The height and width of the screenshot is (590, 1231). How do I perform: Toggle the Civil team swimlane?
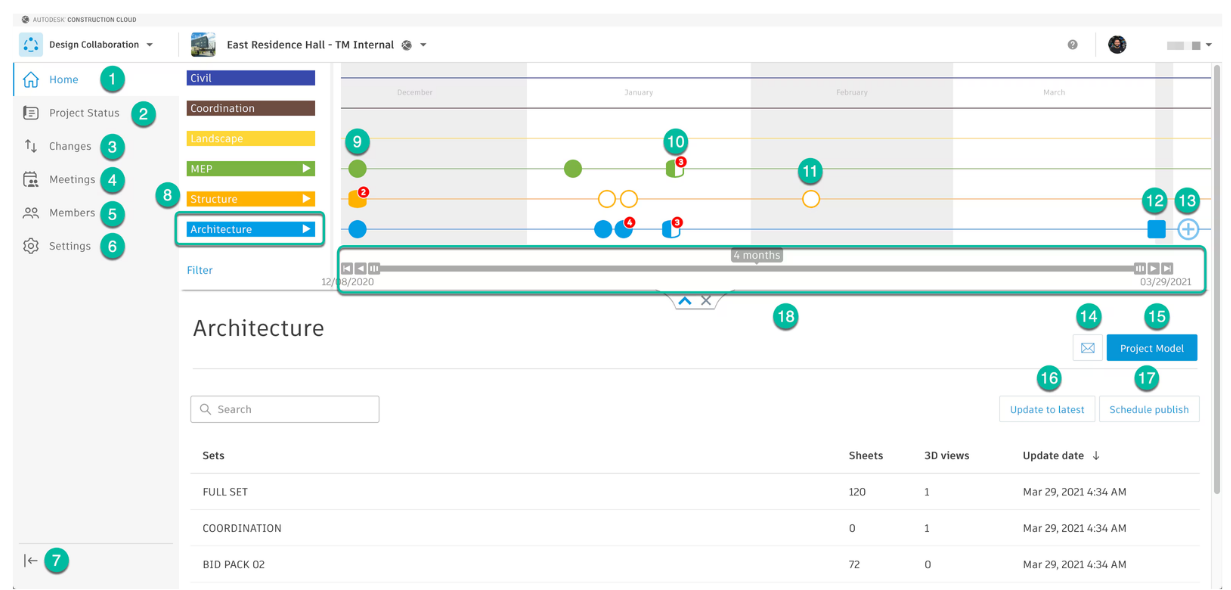pos(250,77)
